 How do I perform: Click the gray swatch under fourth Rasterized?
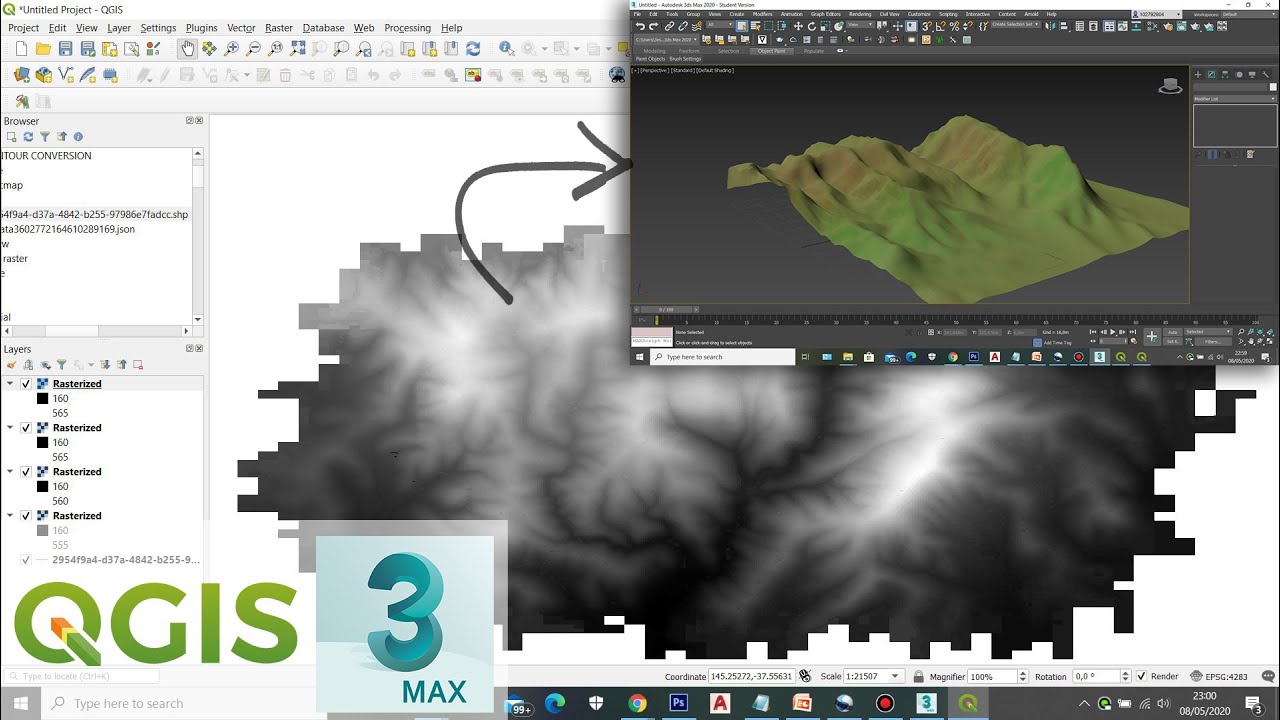(43, 531)
